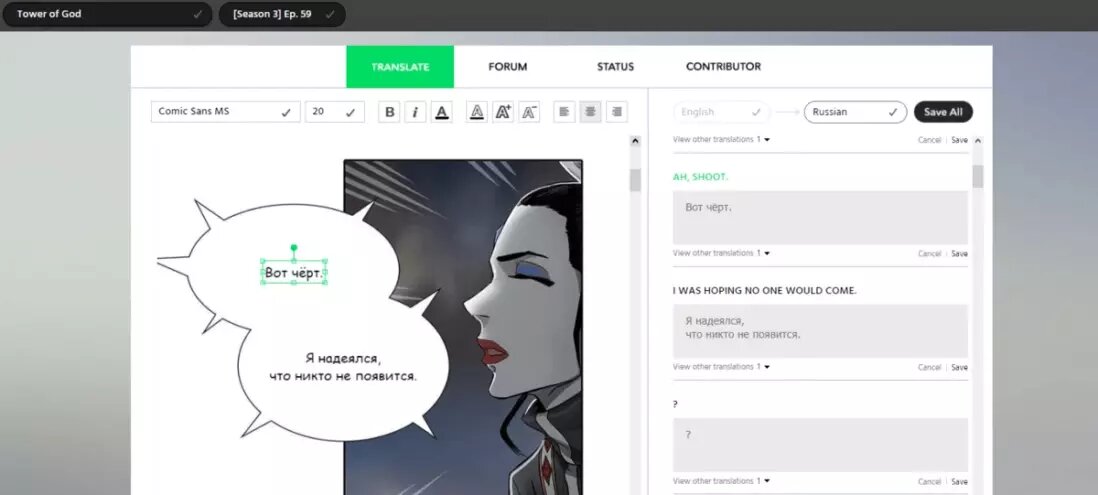Expand View other translations under "Вот чёрт." field
The height and width of the screenshot is (495, 1098).
tap(721, 253)
